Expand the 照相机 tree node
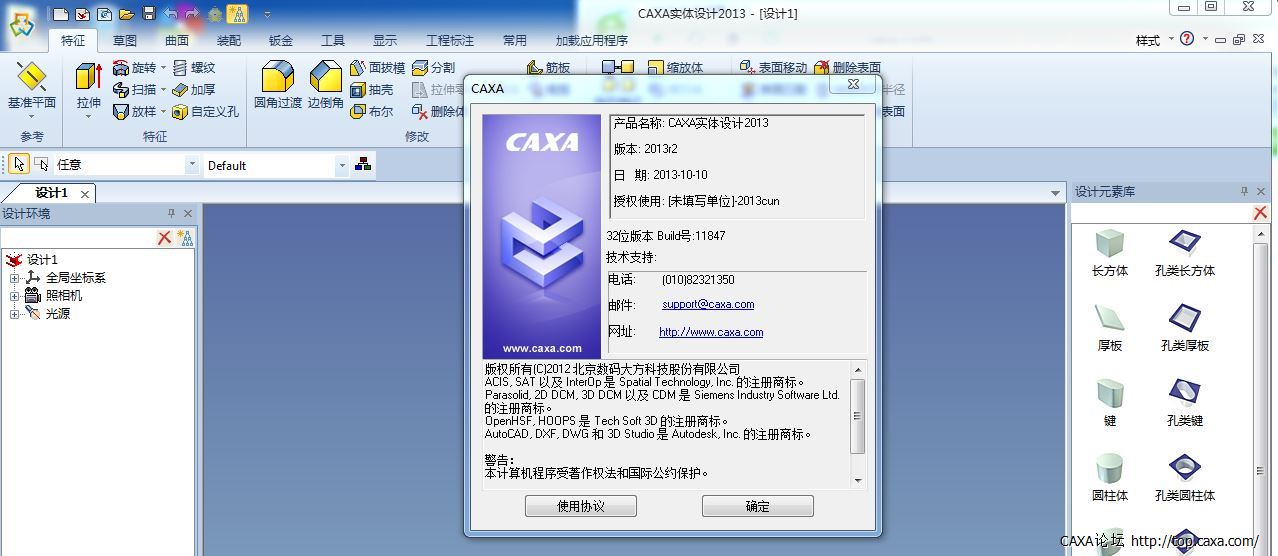The width and height of the screenshot is (1278, 556). [x=14, y=296]
